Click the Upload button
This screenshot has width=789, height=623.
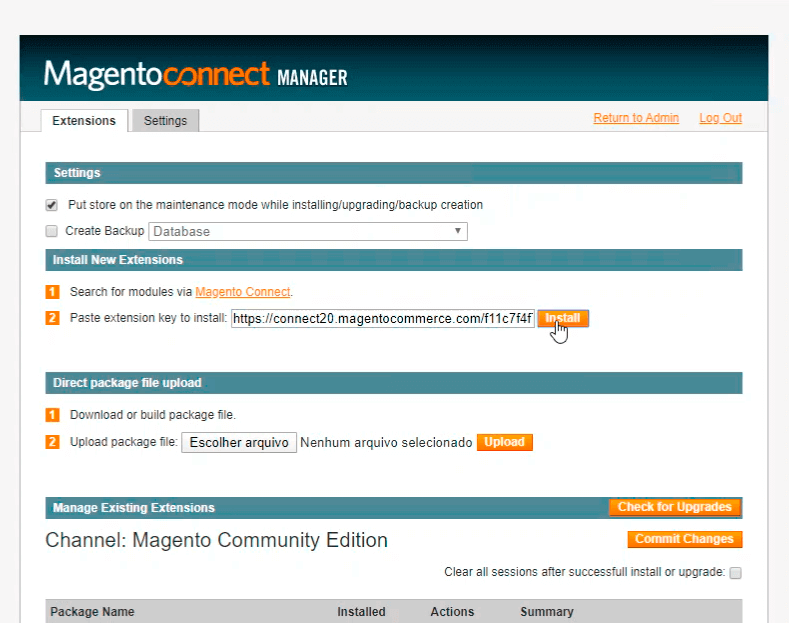504,442
